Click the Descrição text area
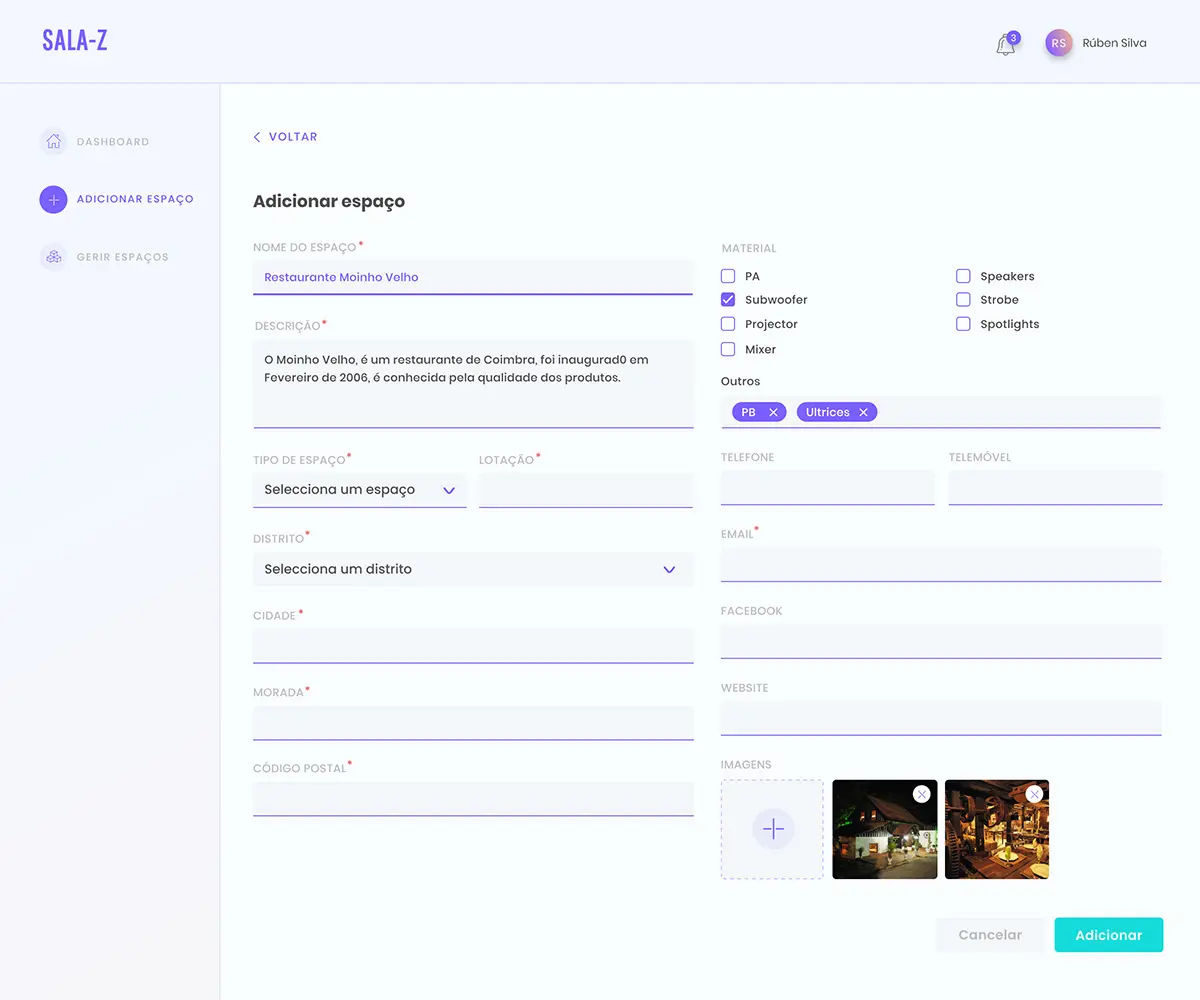The height and width of the screenshot is (1000, 1200). (x=473, y=384)
